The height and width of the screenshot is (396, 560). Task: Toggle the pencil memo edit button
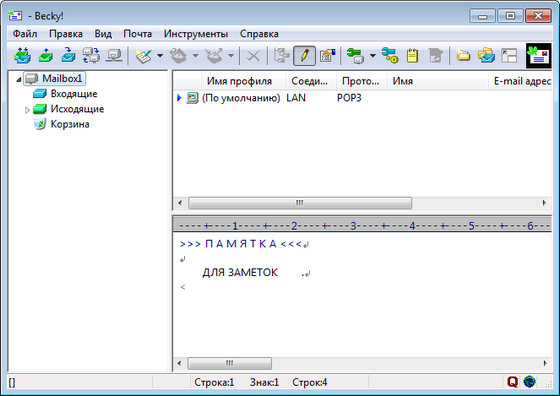click(x=304, y=56)
